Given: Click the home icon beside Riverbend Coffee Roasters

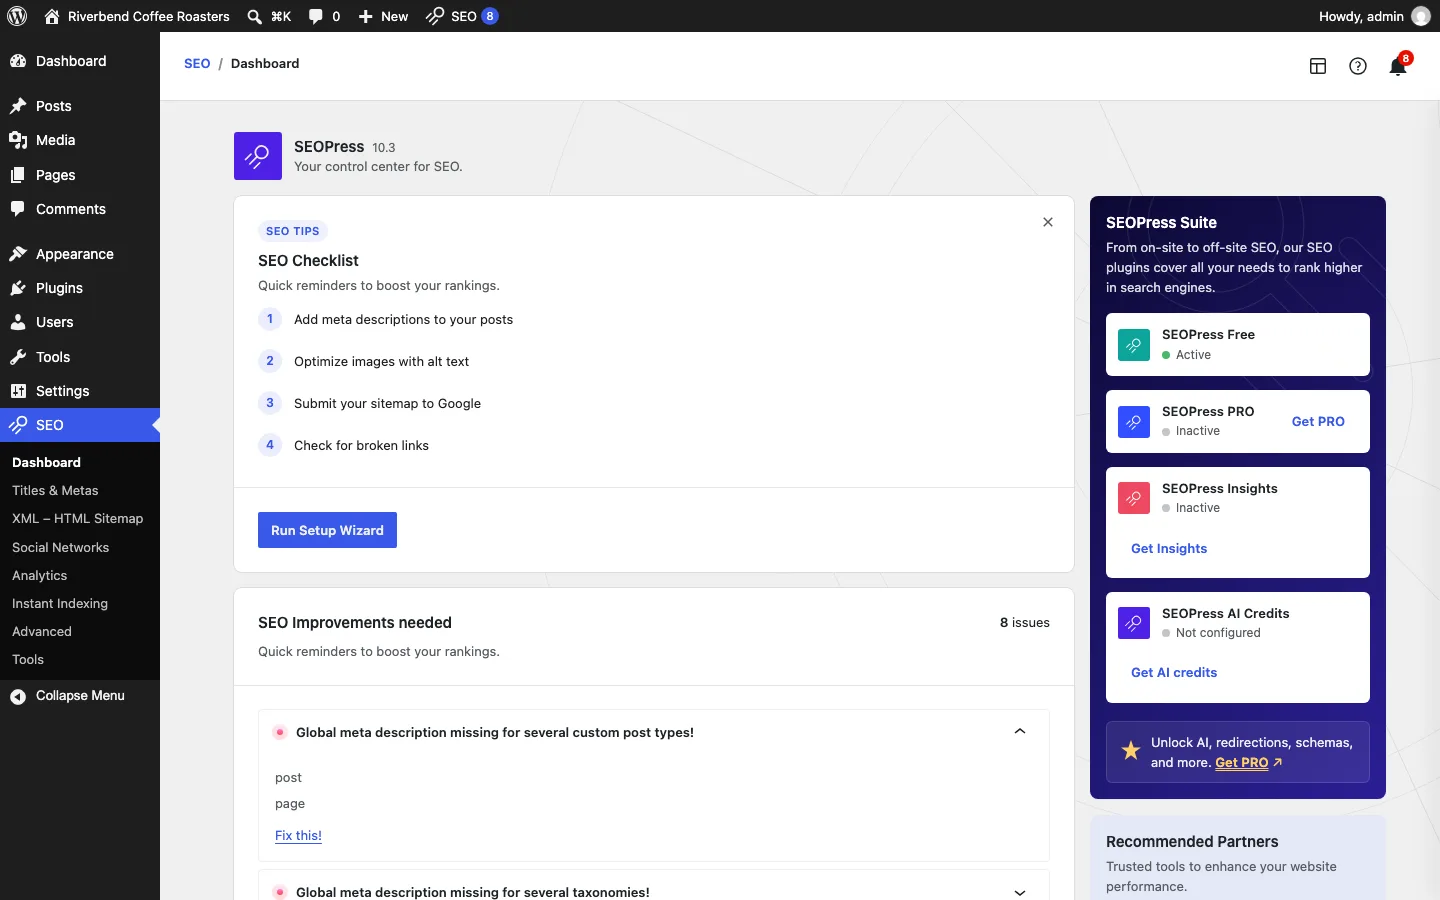Looking at the screenshot, I should (x=52, y=16).
